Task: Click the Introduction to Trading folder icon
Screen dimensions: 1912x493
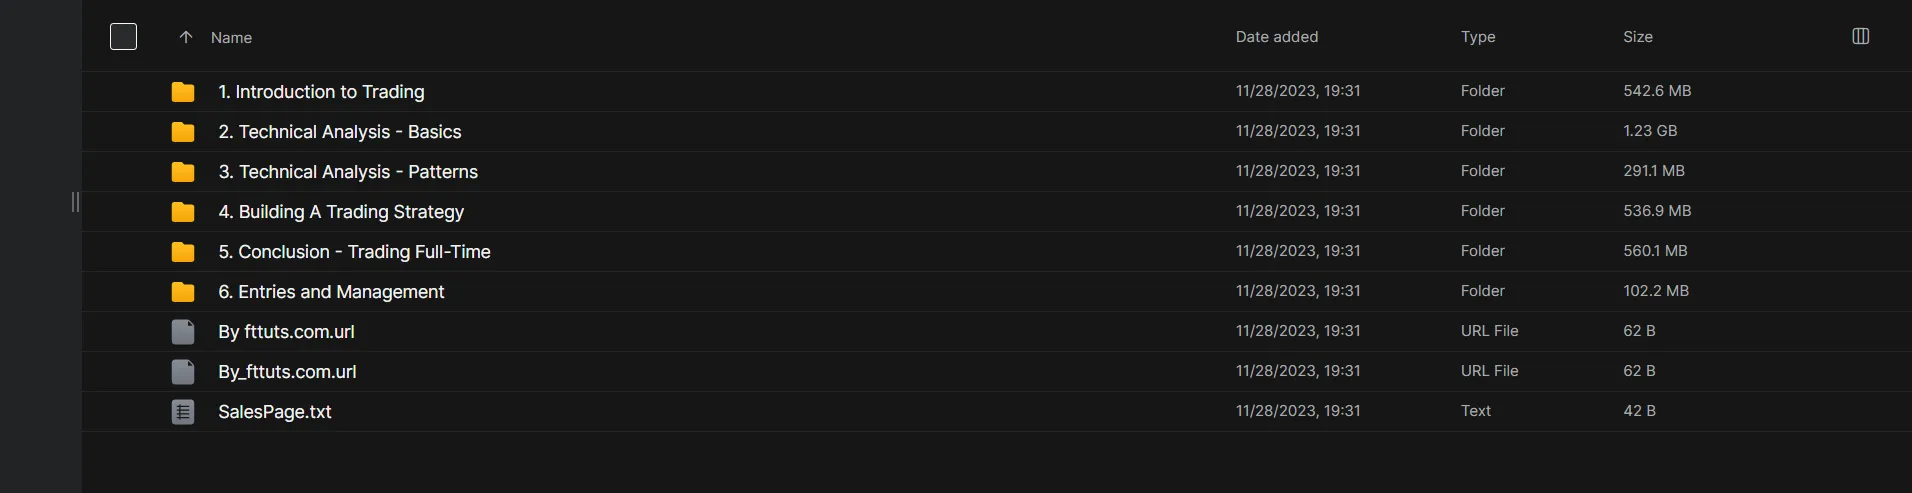Action: coord(183,92)
